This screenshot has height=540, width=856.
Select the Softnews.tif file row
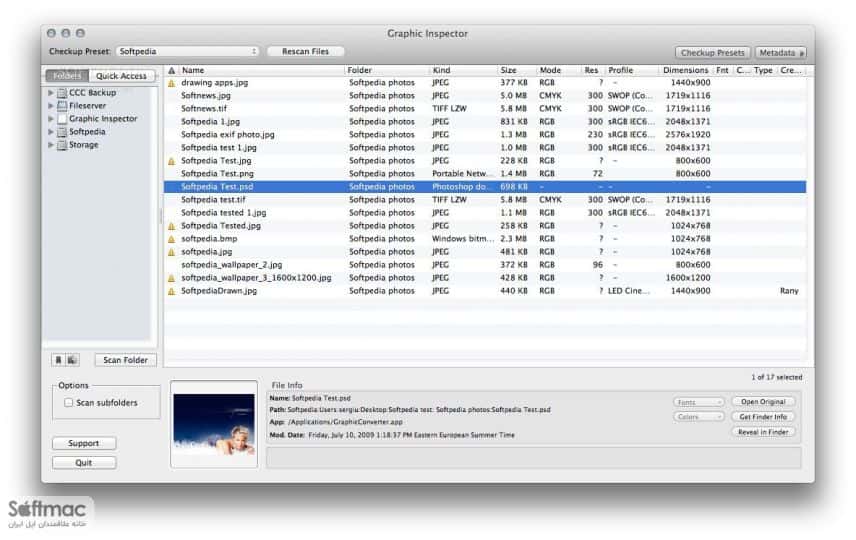[485, 109]
